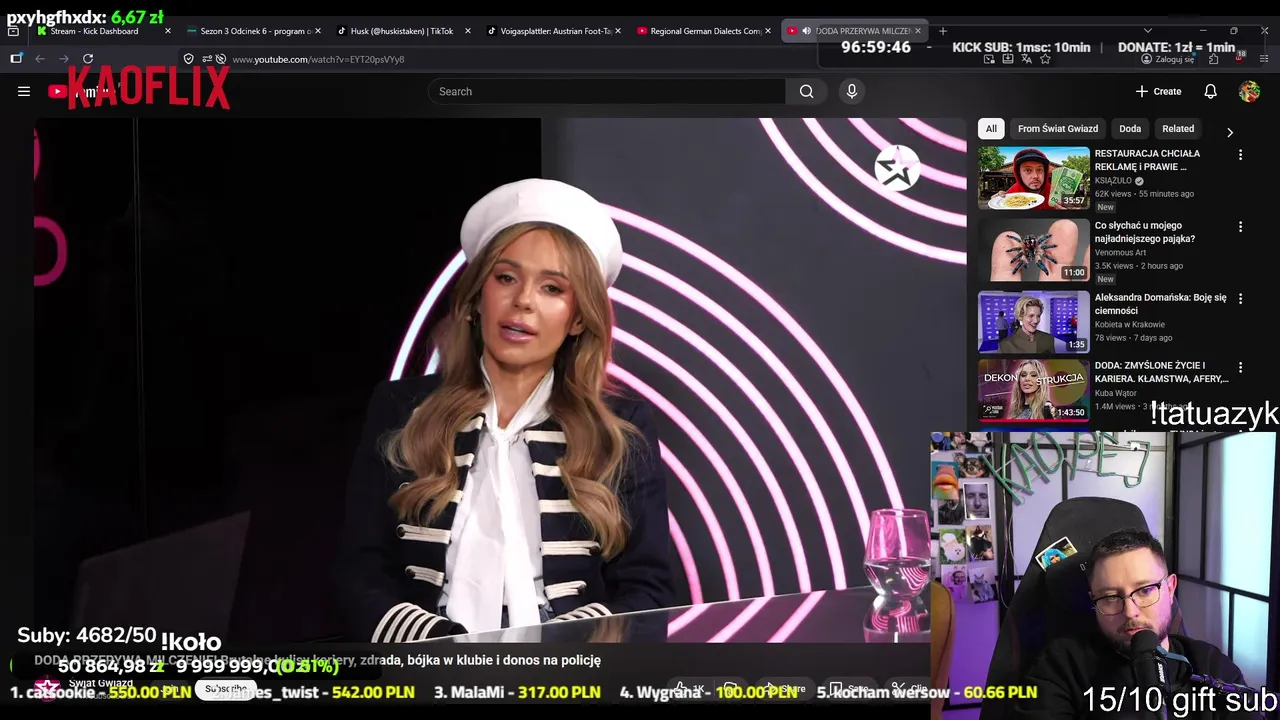Click the Create button
1280x720 pixels.
click(1158, 91)
